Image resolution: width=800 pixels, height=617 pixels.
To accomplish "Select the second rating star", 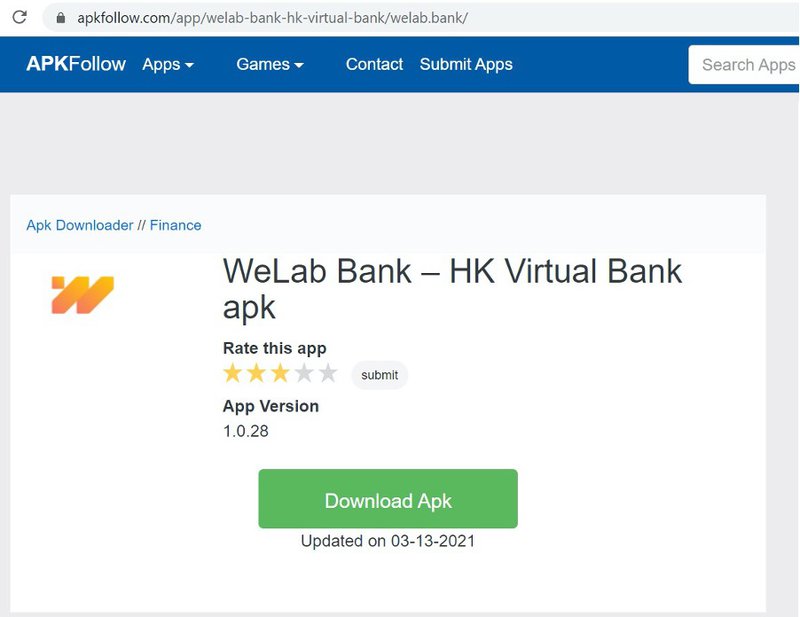I will coord(257,373).
